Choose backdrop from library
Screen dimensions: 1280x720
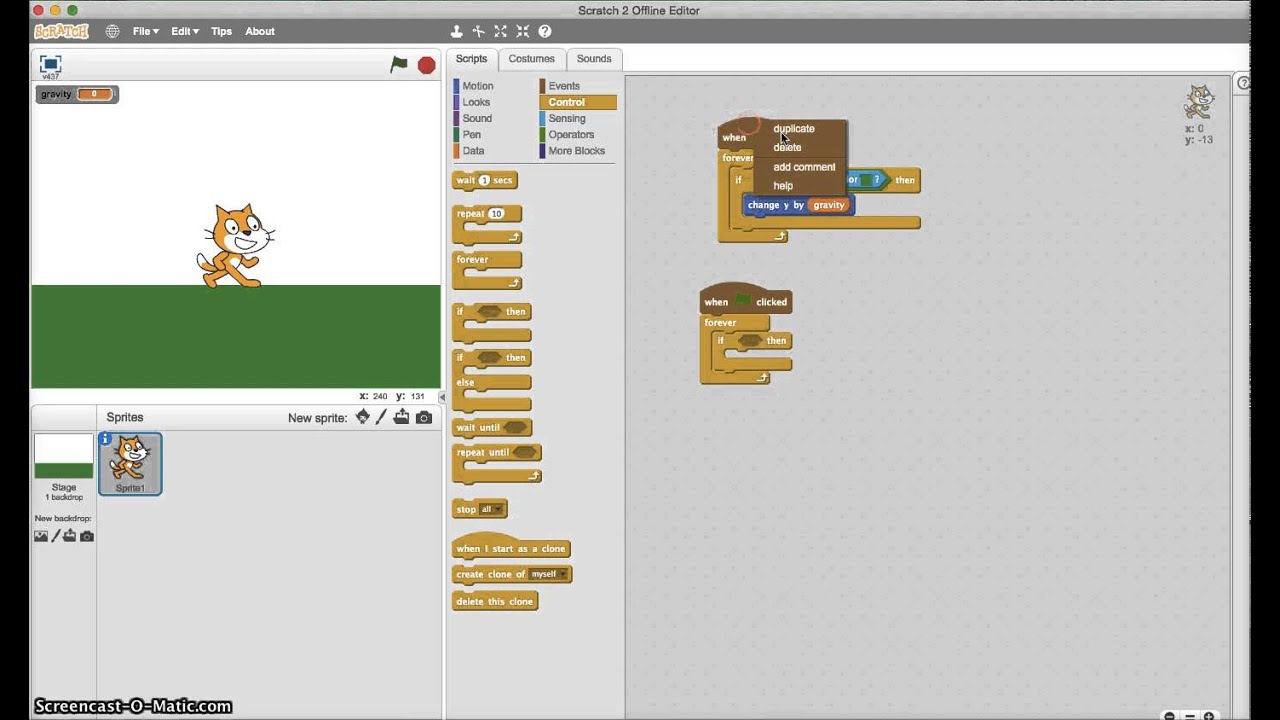tap(41, 536)
